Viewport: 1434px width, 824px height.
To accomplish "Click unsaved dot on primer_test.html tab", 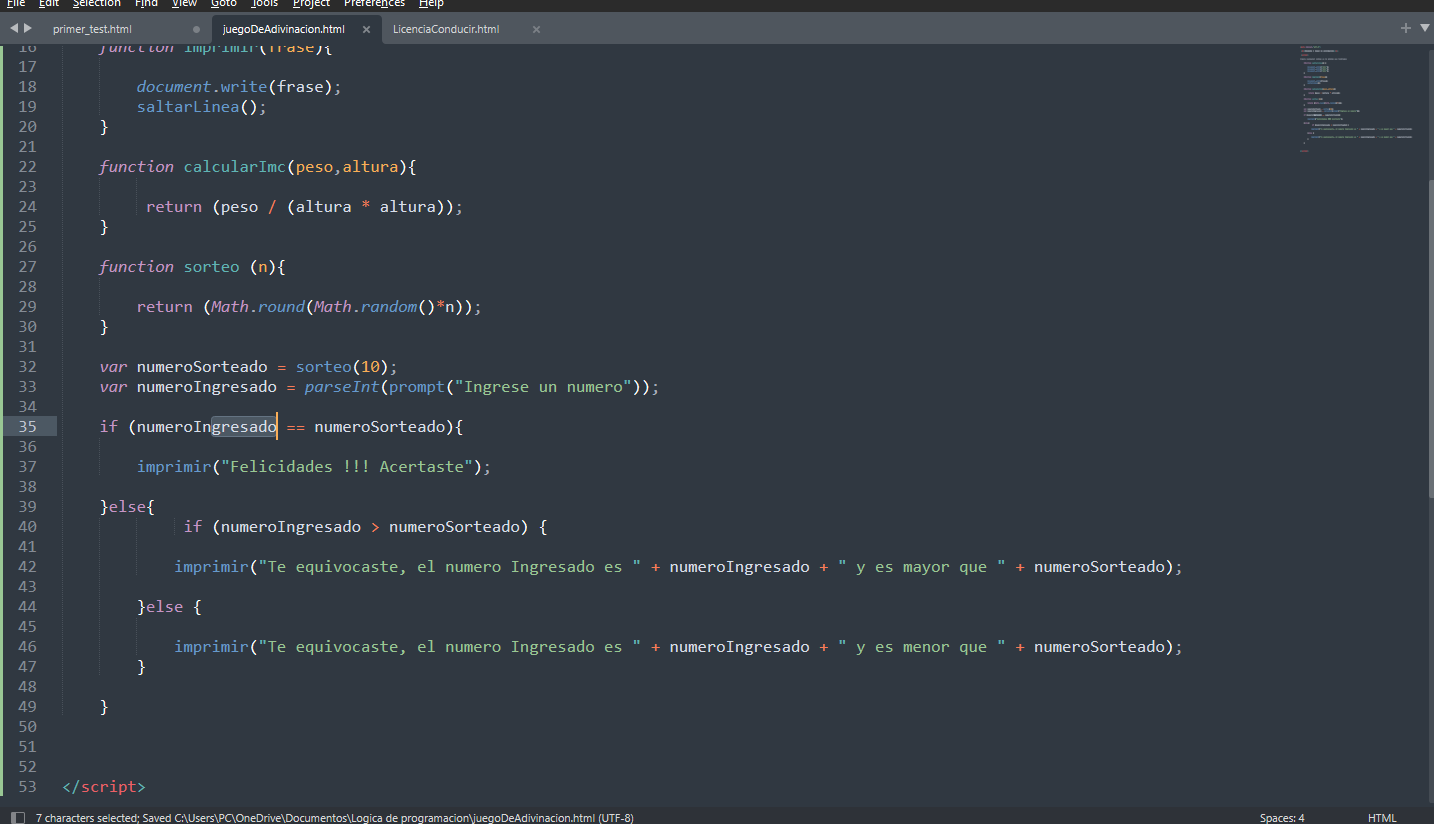I will (196, 30).
